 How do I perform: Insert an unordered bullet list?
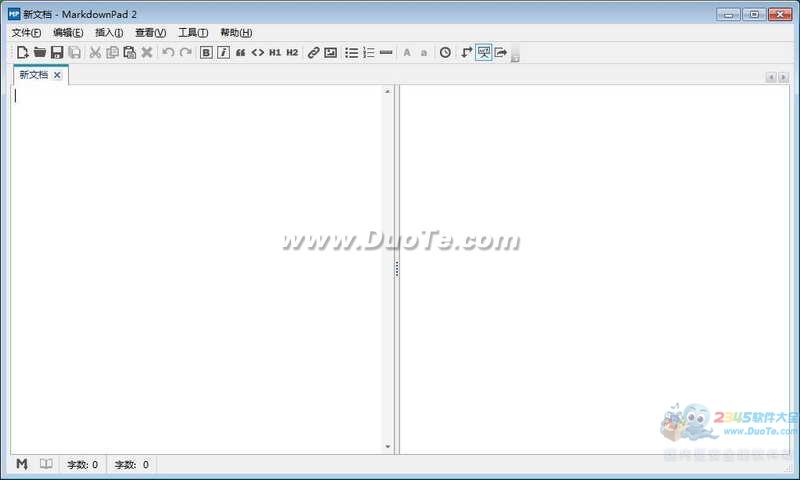352,52
